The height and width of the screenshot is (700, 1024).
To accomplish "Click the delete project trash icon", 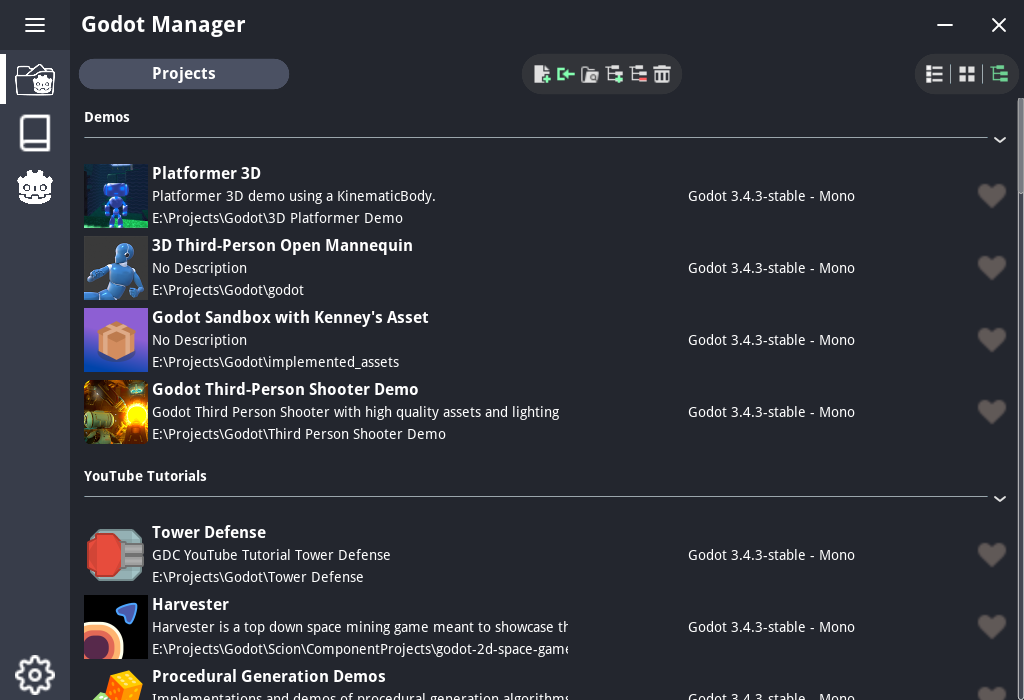I will [662, 74].
